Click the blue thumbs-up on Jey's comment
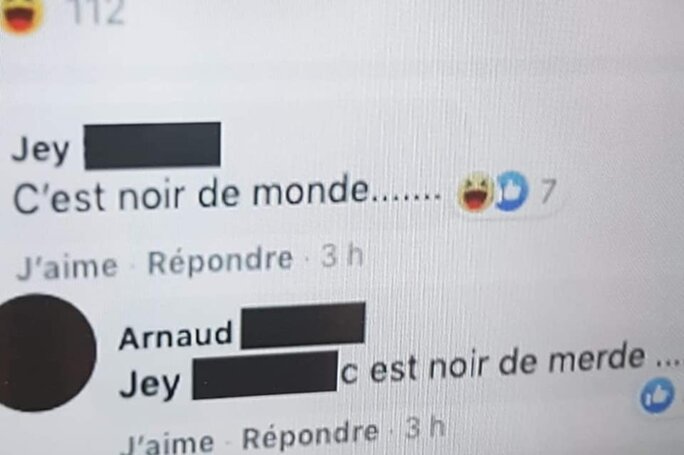 [x=512, y=191]
